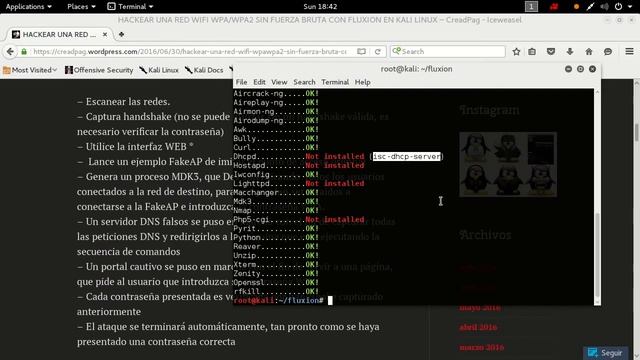Image resolution: width=640 pixels, height=360 pixels.
Task: Click the red recording indicator icon
Action: [x=554, y=7]
